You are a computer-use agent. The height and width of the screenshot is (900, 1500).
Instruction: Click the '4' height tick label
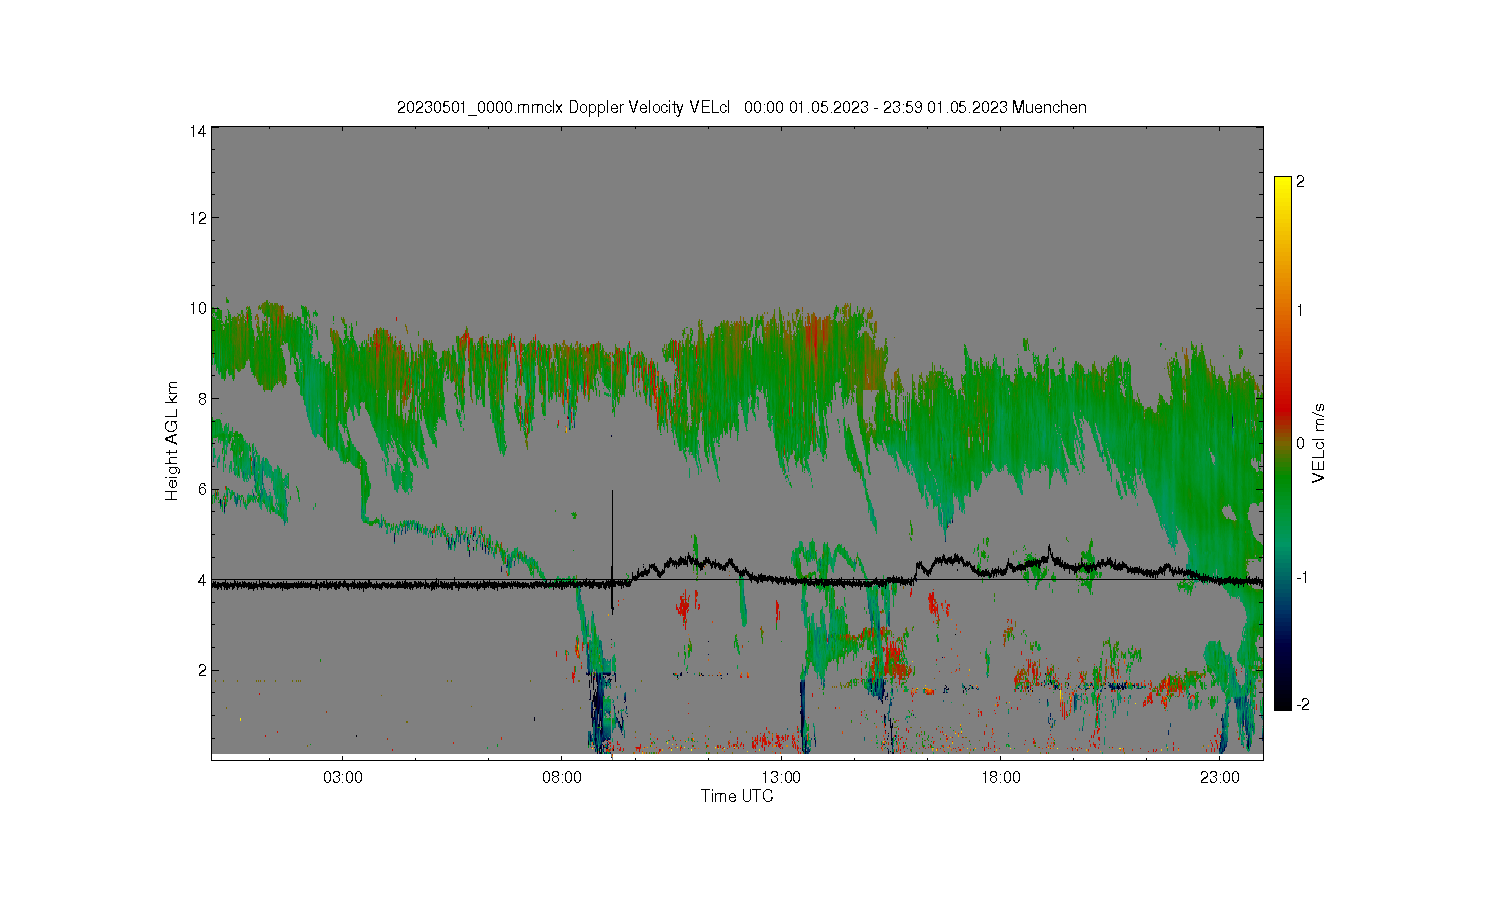point(202,580)
